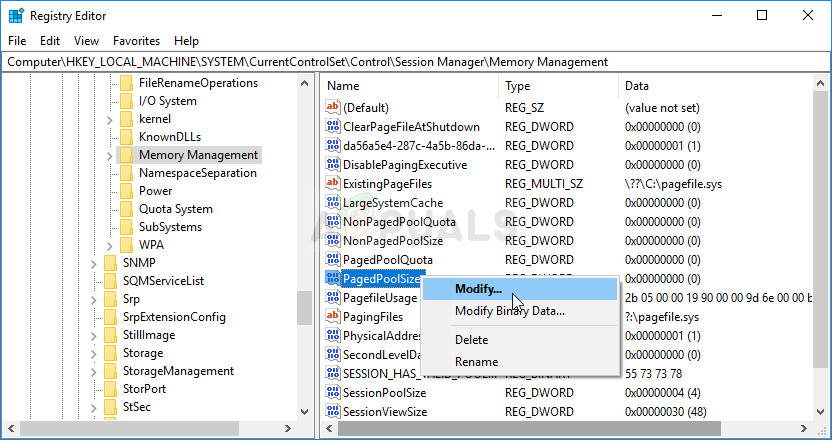Image resolution: width=832 pixels, height=440 pixels.
Task: Click the PagingFiles string value icon
Action: point(333,317)
